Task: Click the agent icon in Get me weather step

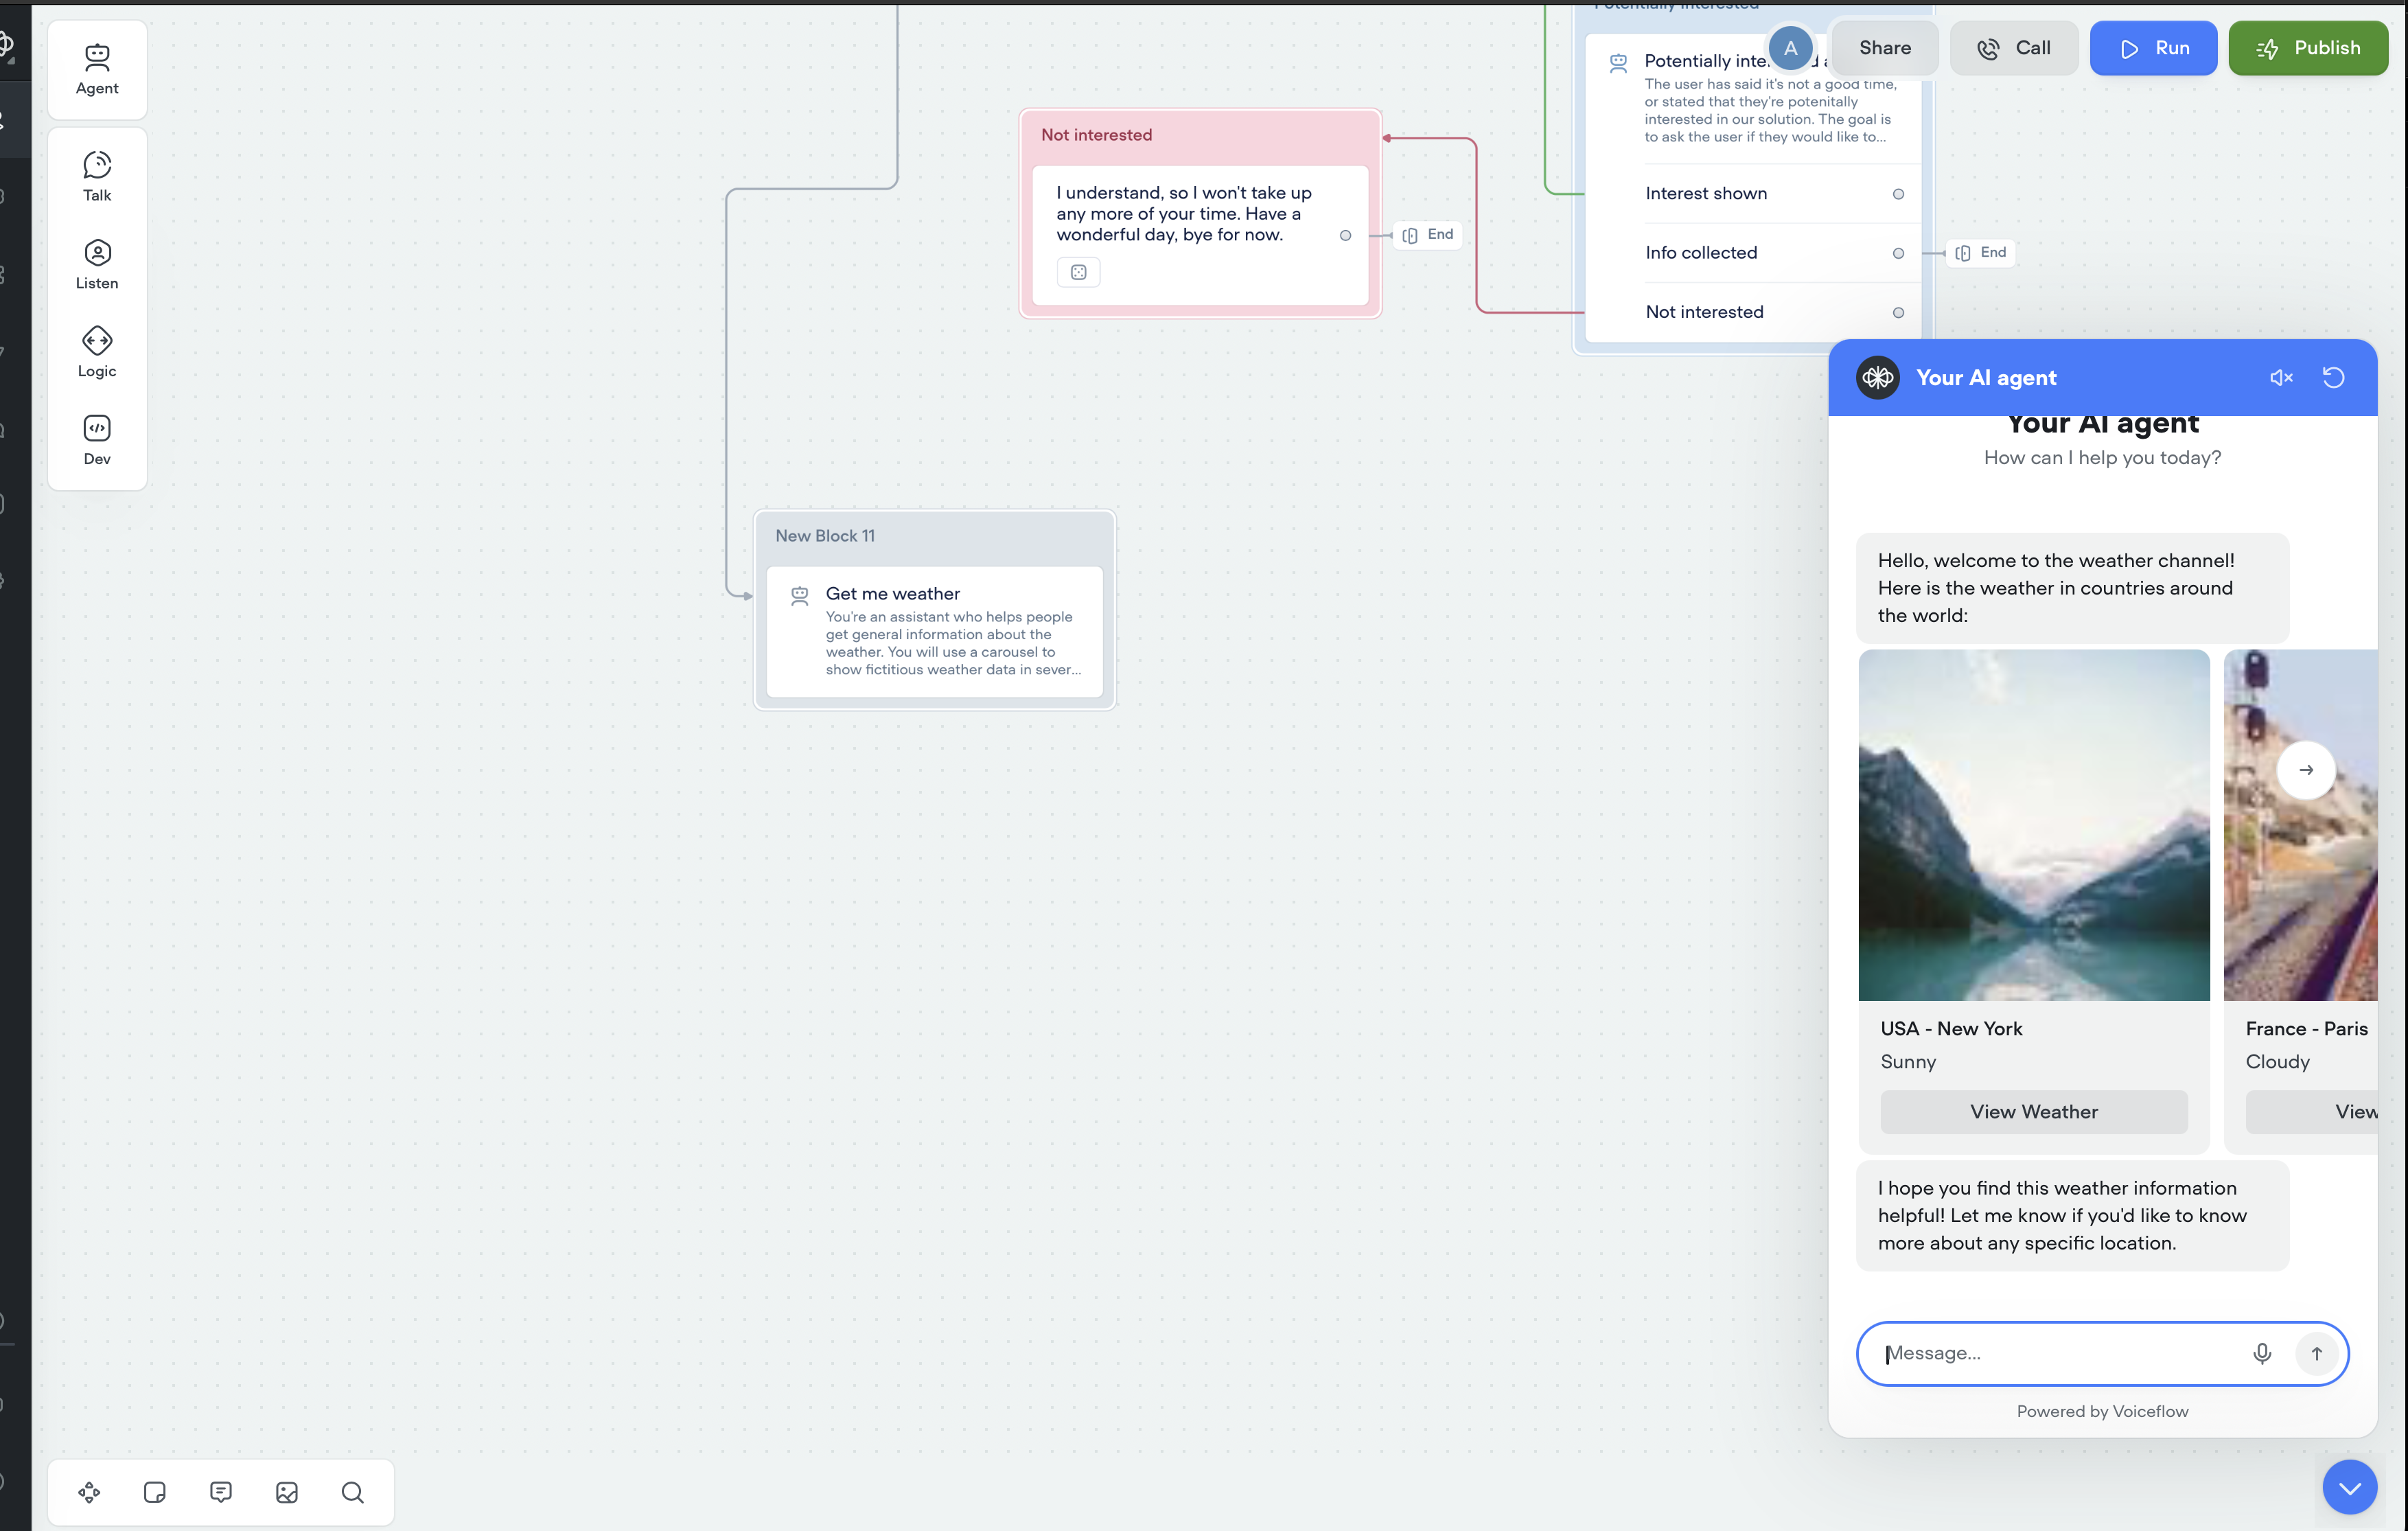Action: 800,596
